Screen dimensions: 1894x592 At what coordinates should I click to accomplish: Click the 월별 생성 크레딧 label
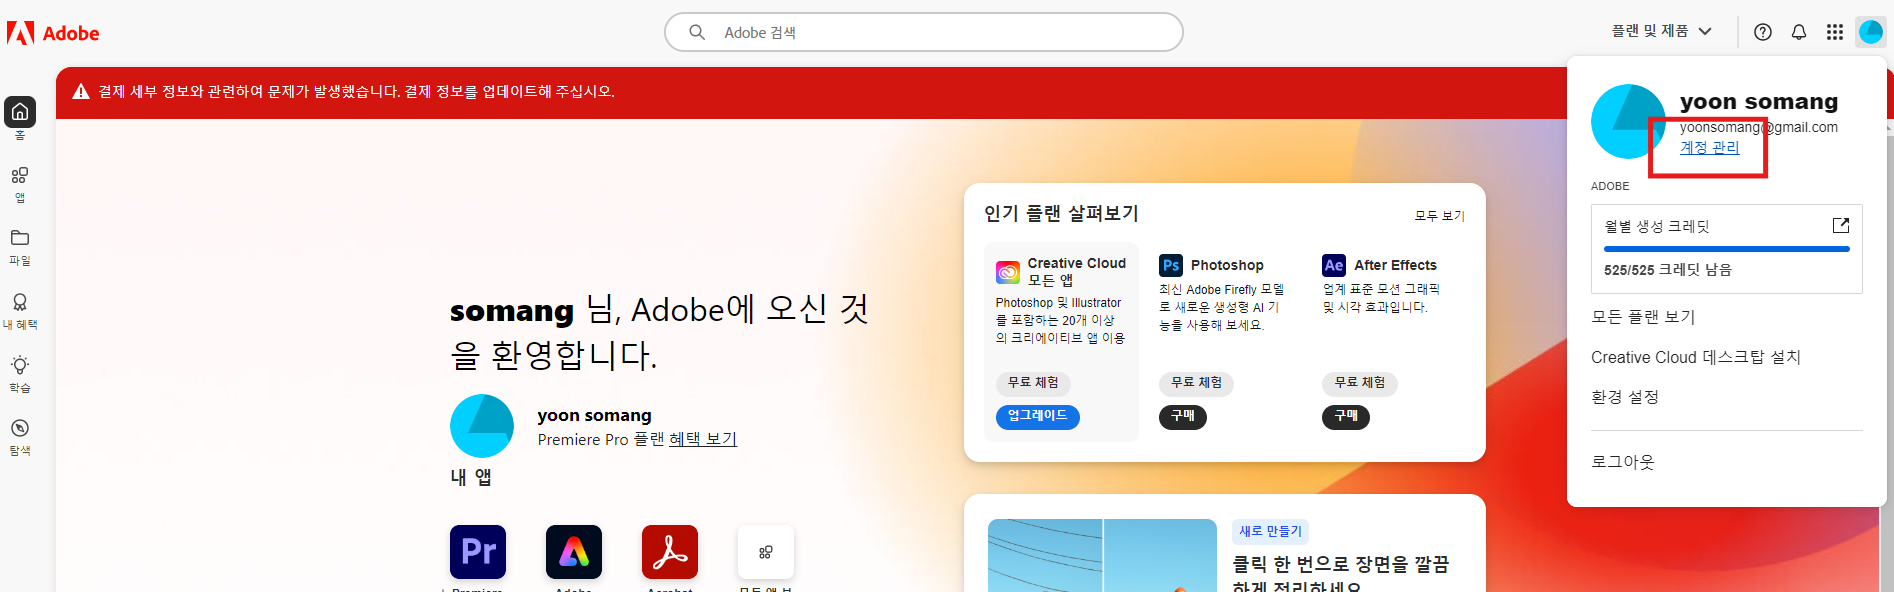point(1657,227)
